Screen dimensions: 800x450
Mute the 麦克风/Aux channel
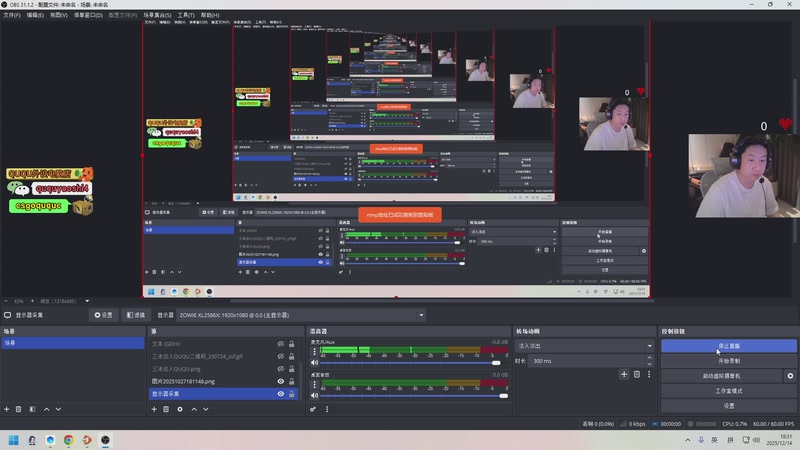click(x=314, y=363)
